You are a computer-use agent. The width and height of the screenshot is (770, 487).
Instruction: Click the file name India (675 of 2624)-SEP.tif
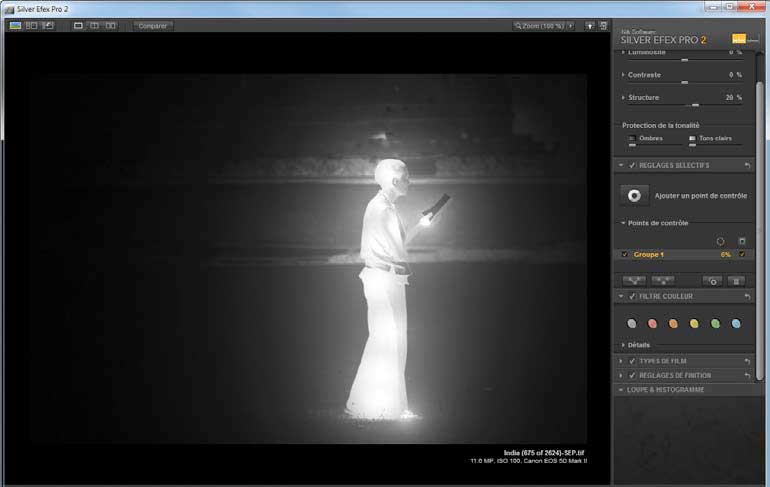[544, 453]
